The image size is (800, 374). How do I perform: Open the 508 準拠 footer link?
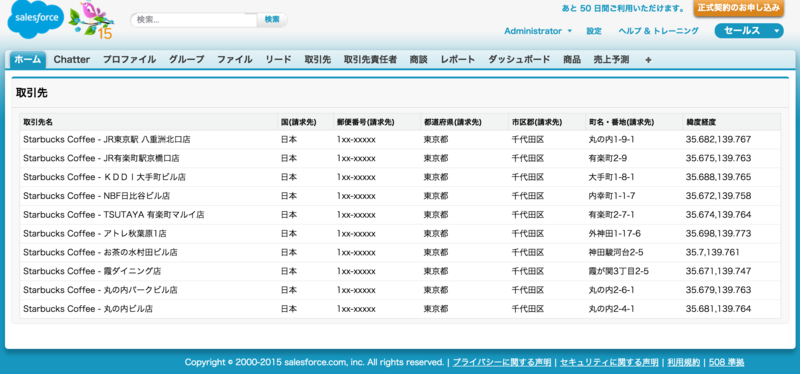pos(726,363)
